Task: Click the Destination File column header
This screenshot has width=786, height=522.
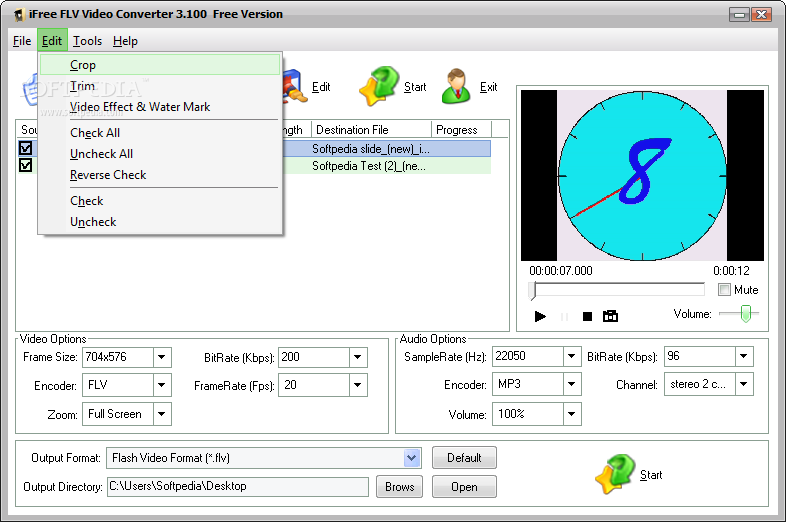Action: click(x=371, y=130)
